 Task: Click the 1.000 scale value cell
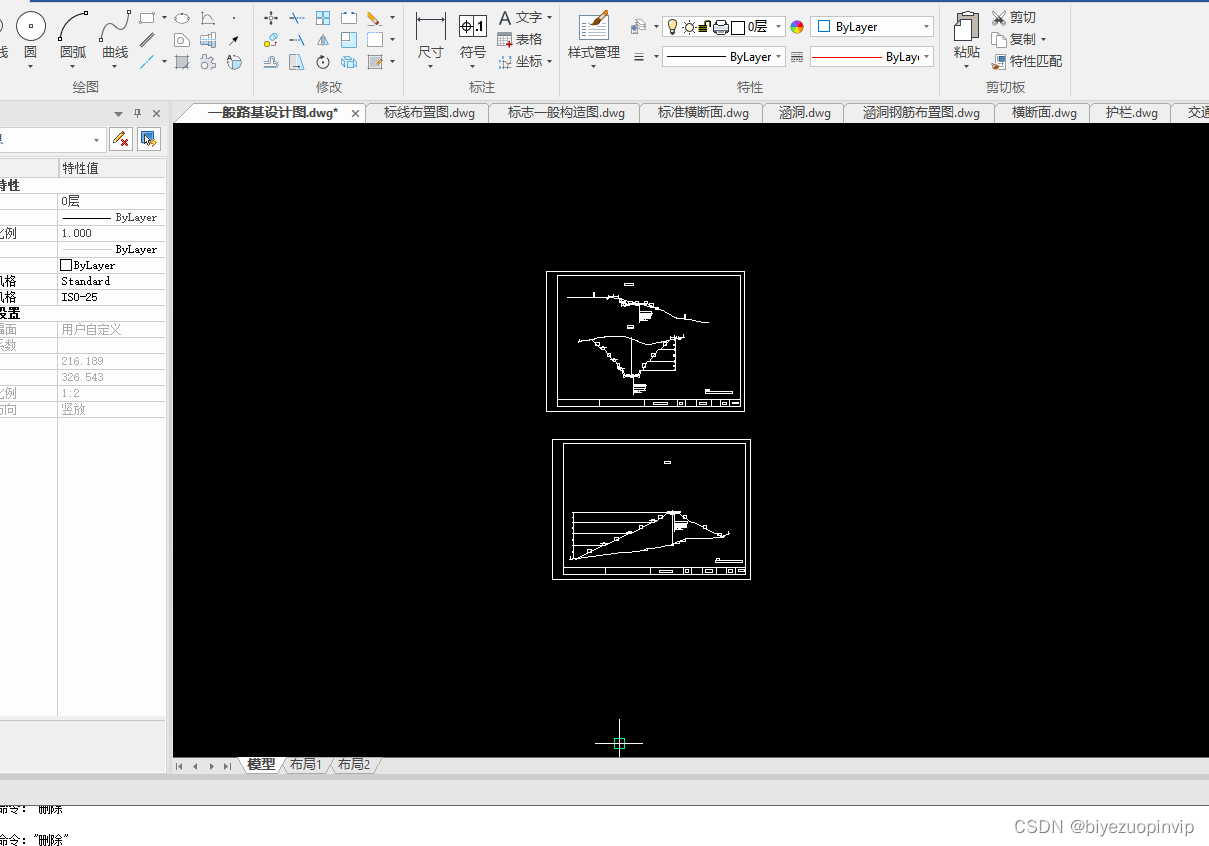pos(111,233)
